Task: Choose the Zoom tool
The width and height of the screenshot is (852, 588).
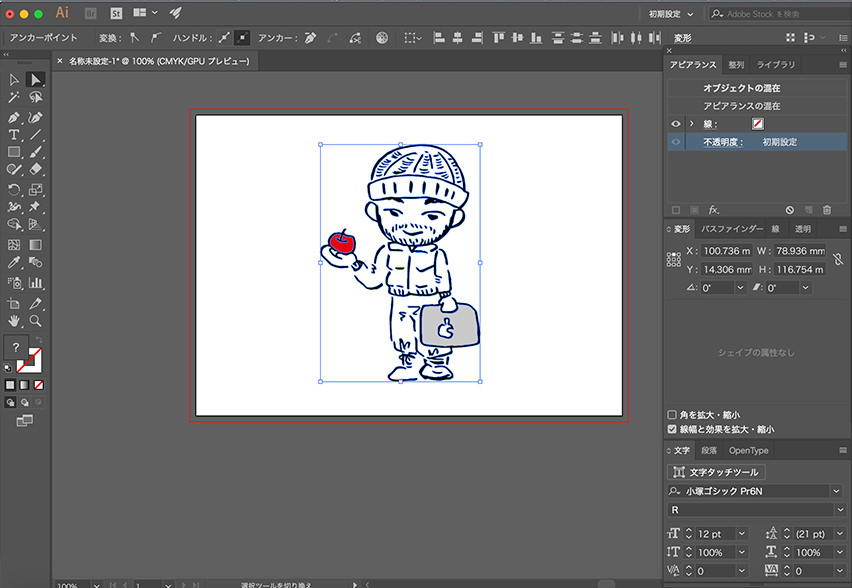Action: pos(36,321)
